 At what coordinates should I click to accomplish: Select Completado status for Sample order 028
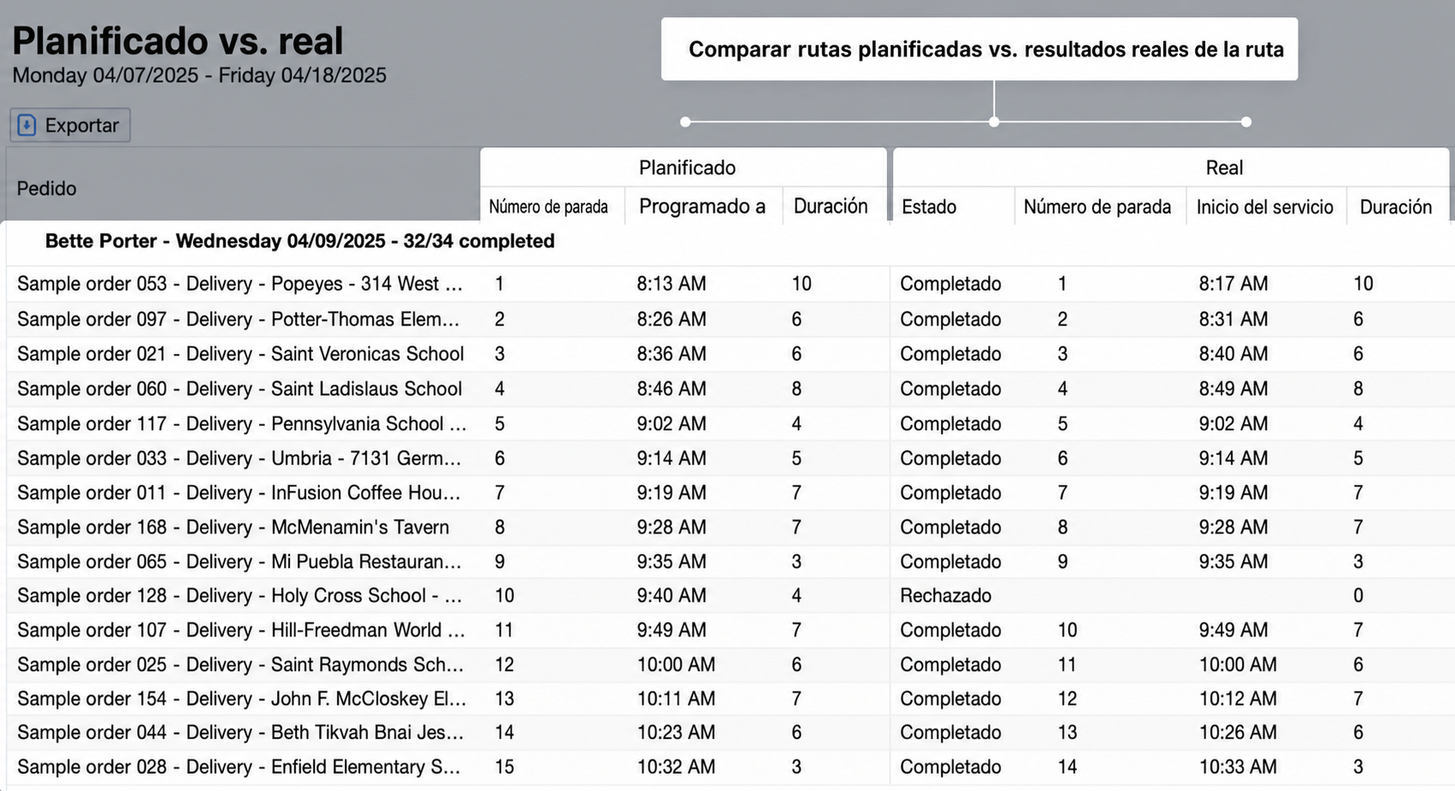click(951, 767)
